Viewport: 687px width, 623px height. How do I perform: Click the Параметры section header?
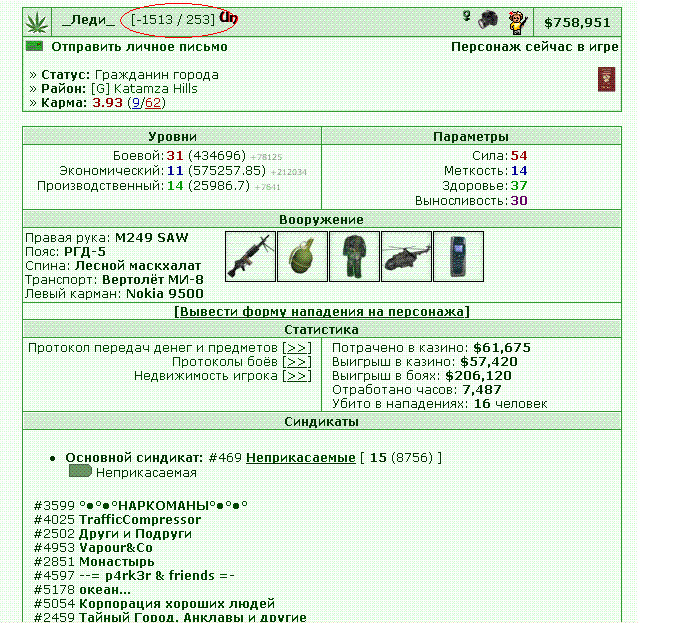(471, 137)
